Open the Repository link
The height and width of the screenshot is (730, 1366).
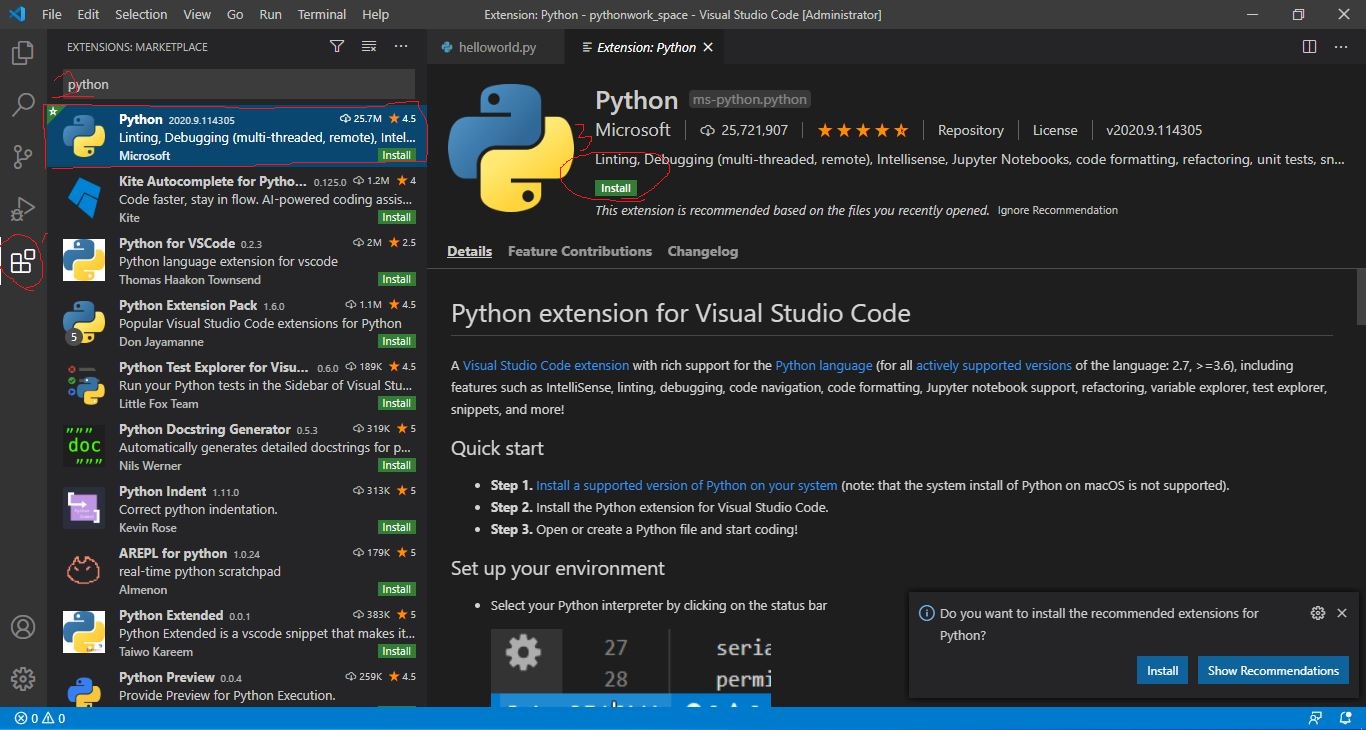[970, 130]
